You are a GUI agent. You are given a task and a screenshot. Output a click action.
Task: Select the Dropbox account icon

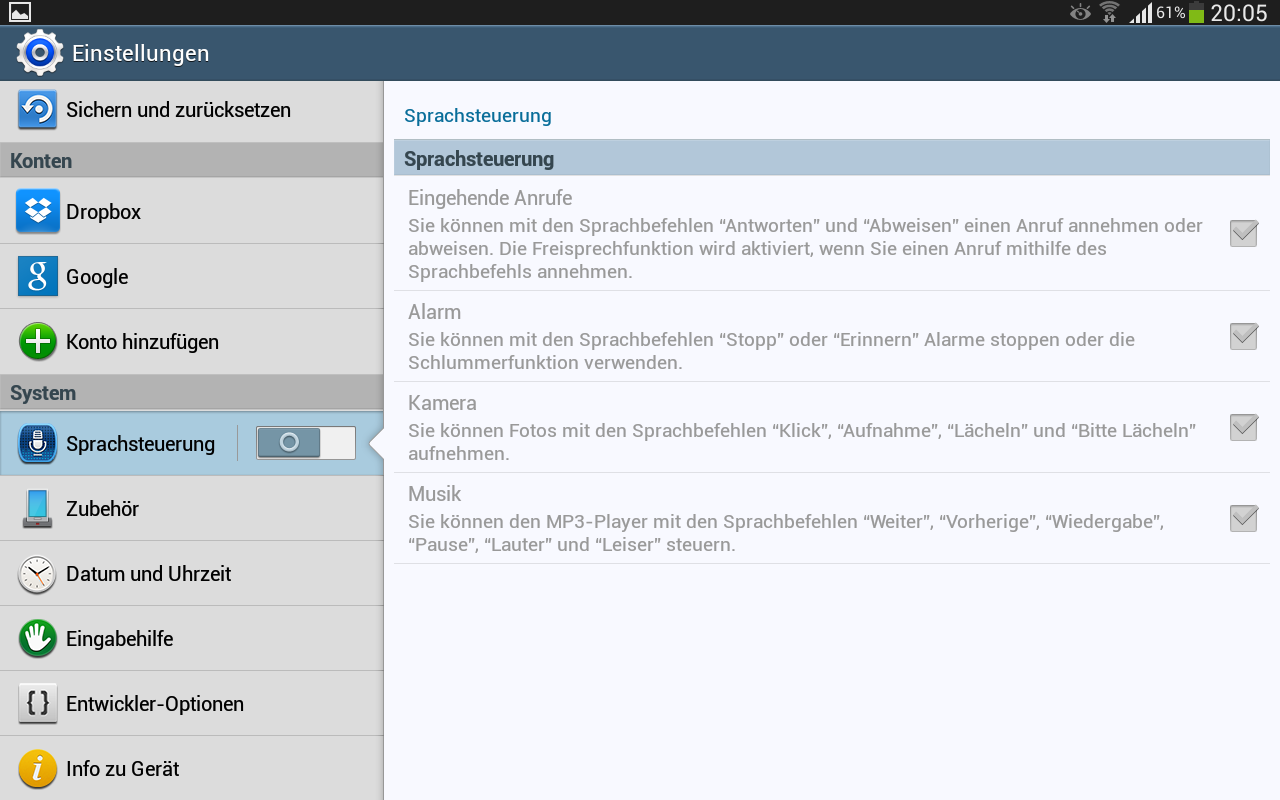tap(37, 211)
